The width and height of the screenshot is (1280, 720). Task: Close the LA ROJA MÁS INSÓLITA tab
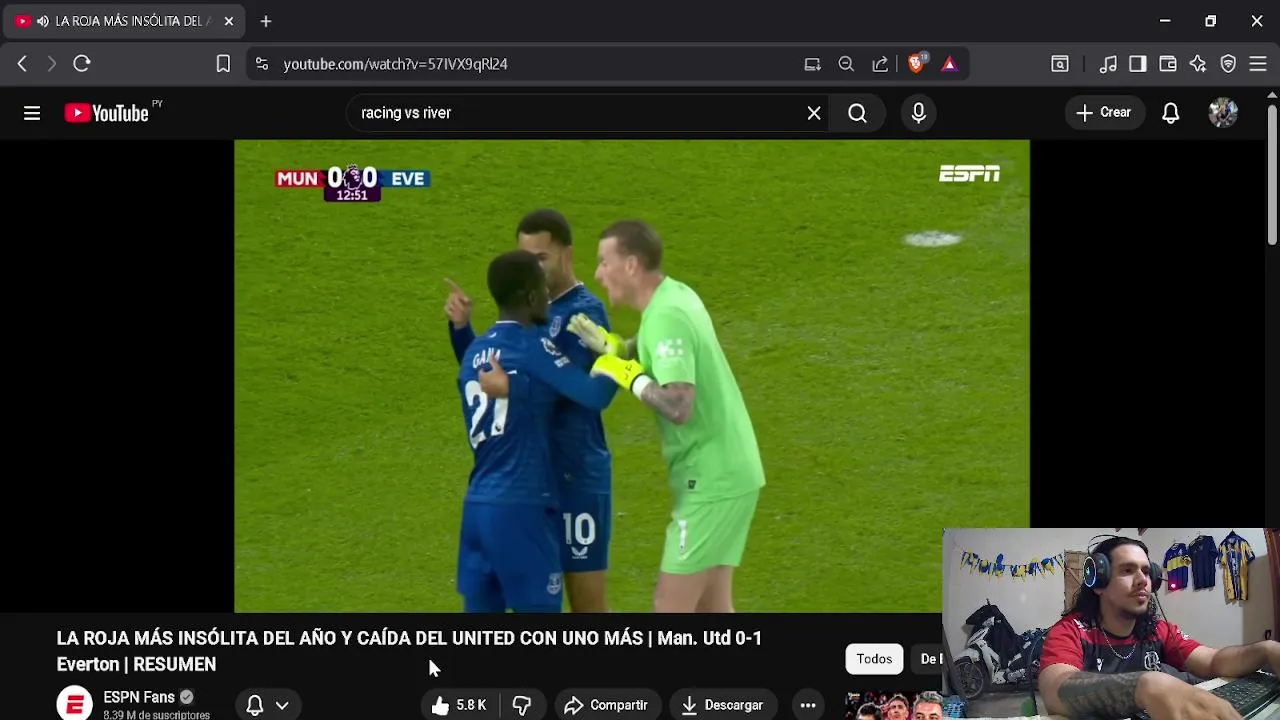pyautogui.click(x=228, y=21)
